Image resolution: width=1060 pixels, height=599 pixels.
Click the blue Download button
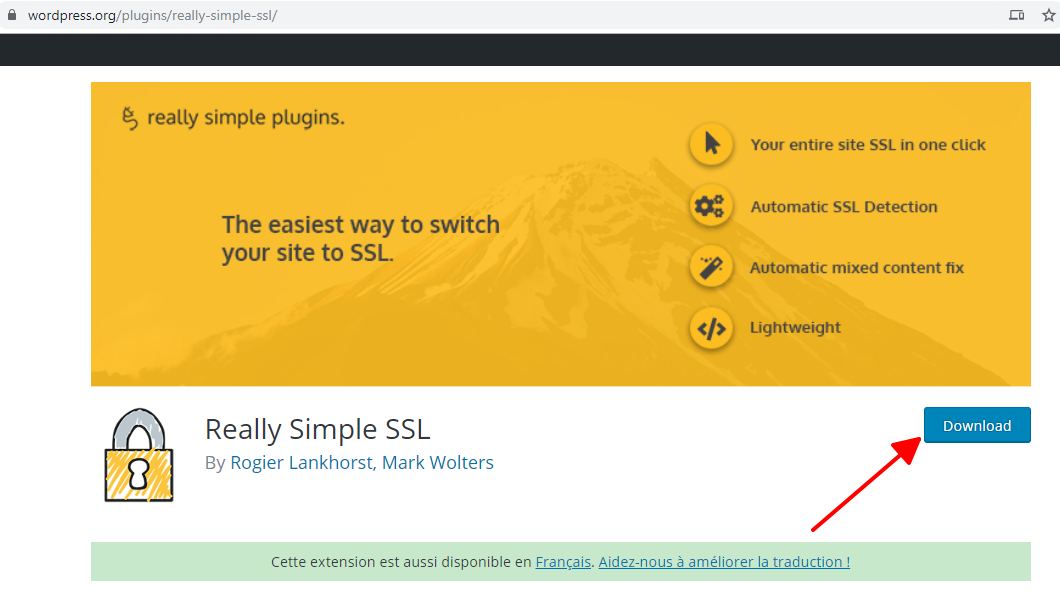[x=977, y=425]
